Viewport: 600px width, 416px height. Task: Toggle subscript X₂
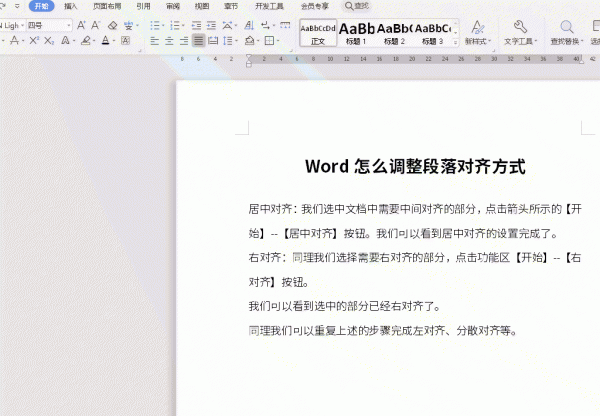[x=49, y=40]
